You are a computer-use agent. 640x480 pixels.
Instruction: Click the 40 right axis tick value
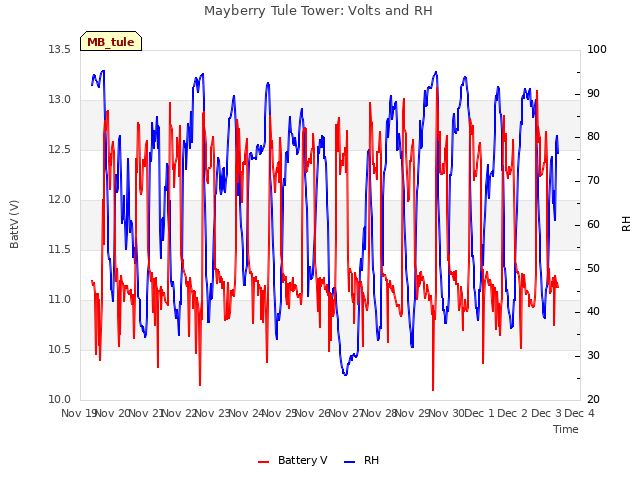tap(593, 312)
